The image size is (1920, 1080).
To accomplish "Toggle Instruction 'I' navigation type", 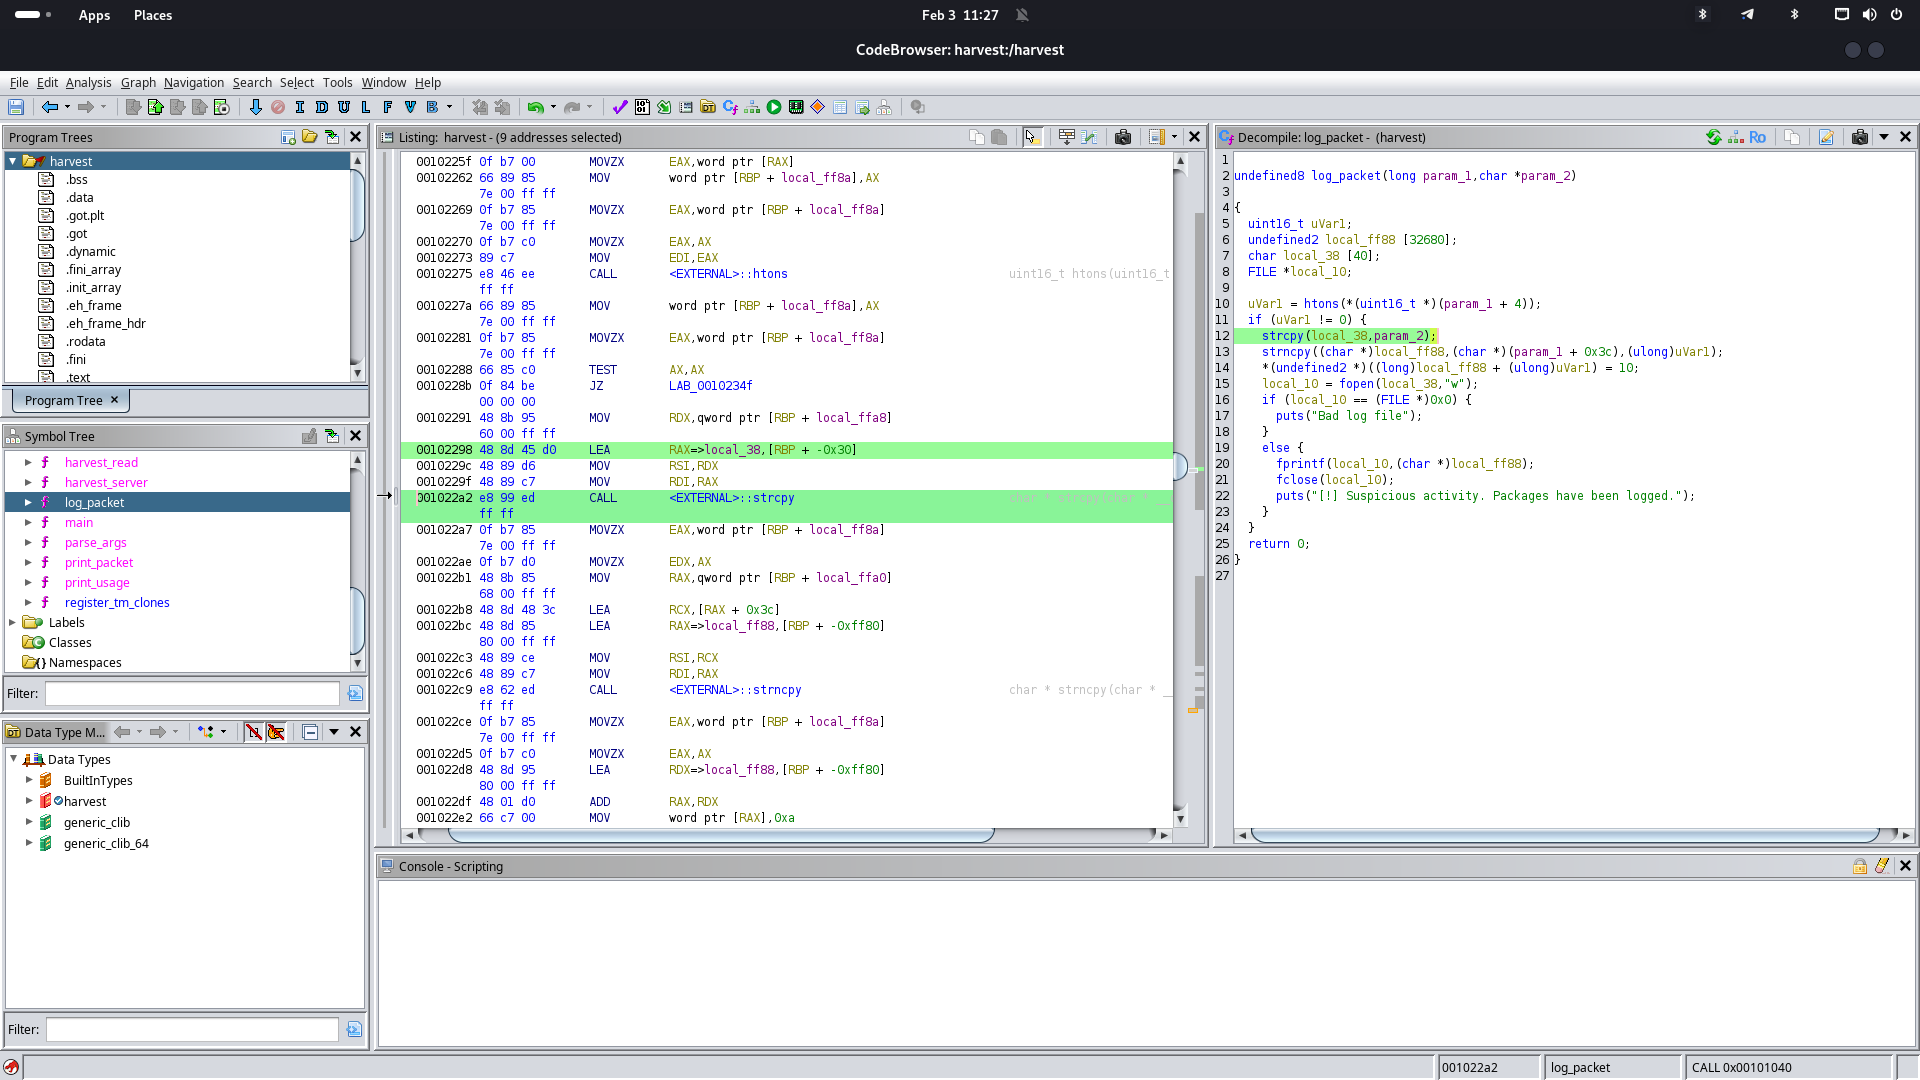I will pos(300,107).
